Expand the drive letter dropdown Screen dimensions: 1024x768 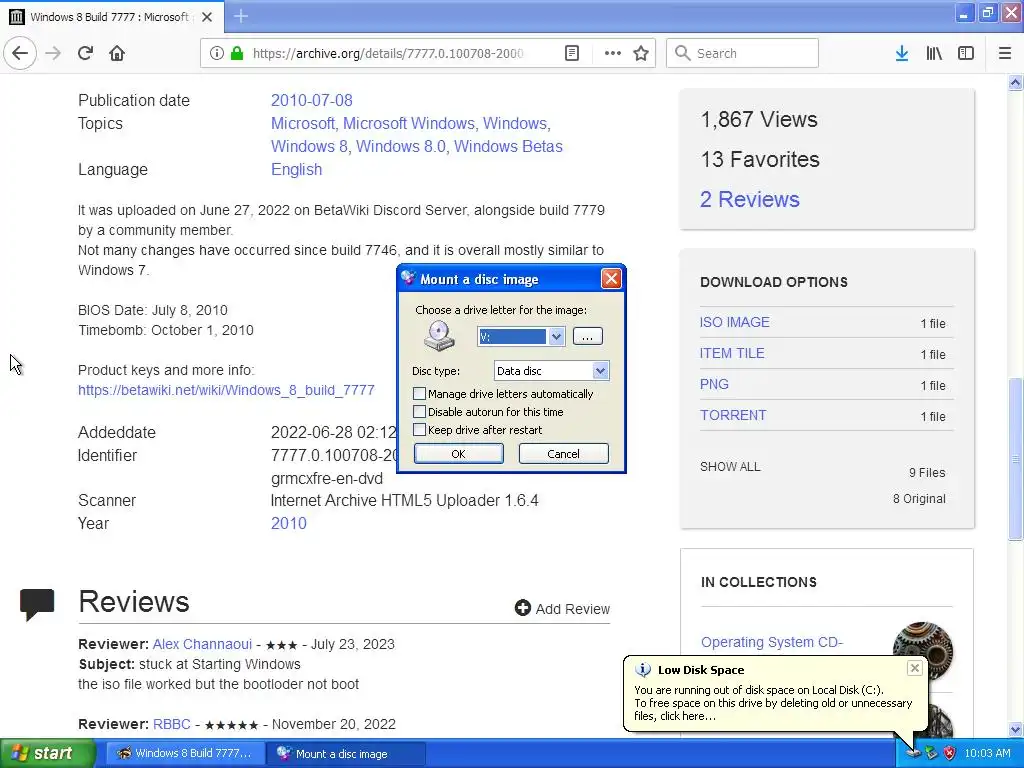click(x=556, y=336)
